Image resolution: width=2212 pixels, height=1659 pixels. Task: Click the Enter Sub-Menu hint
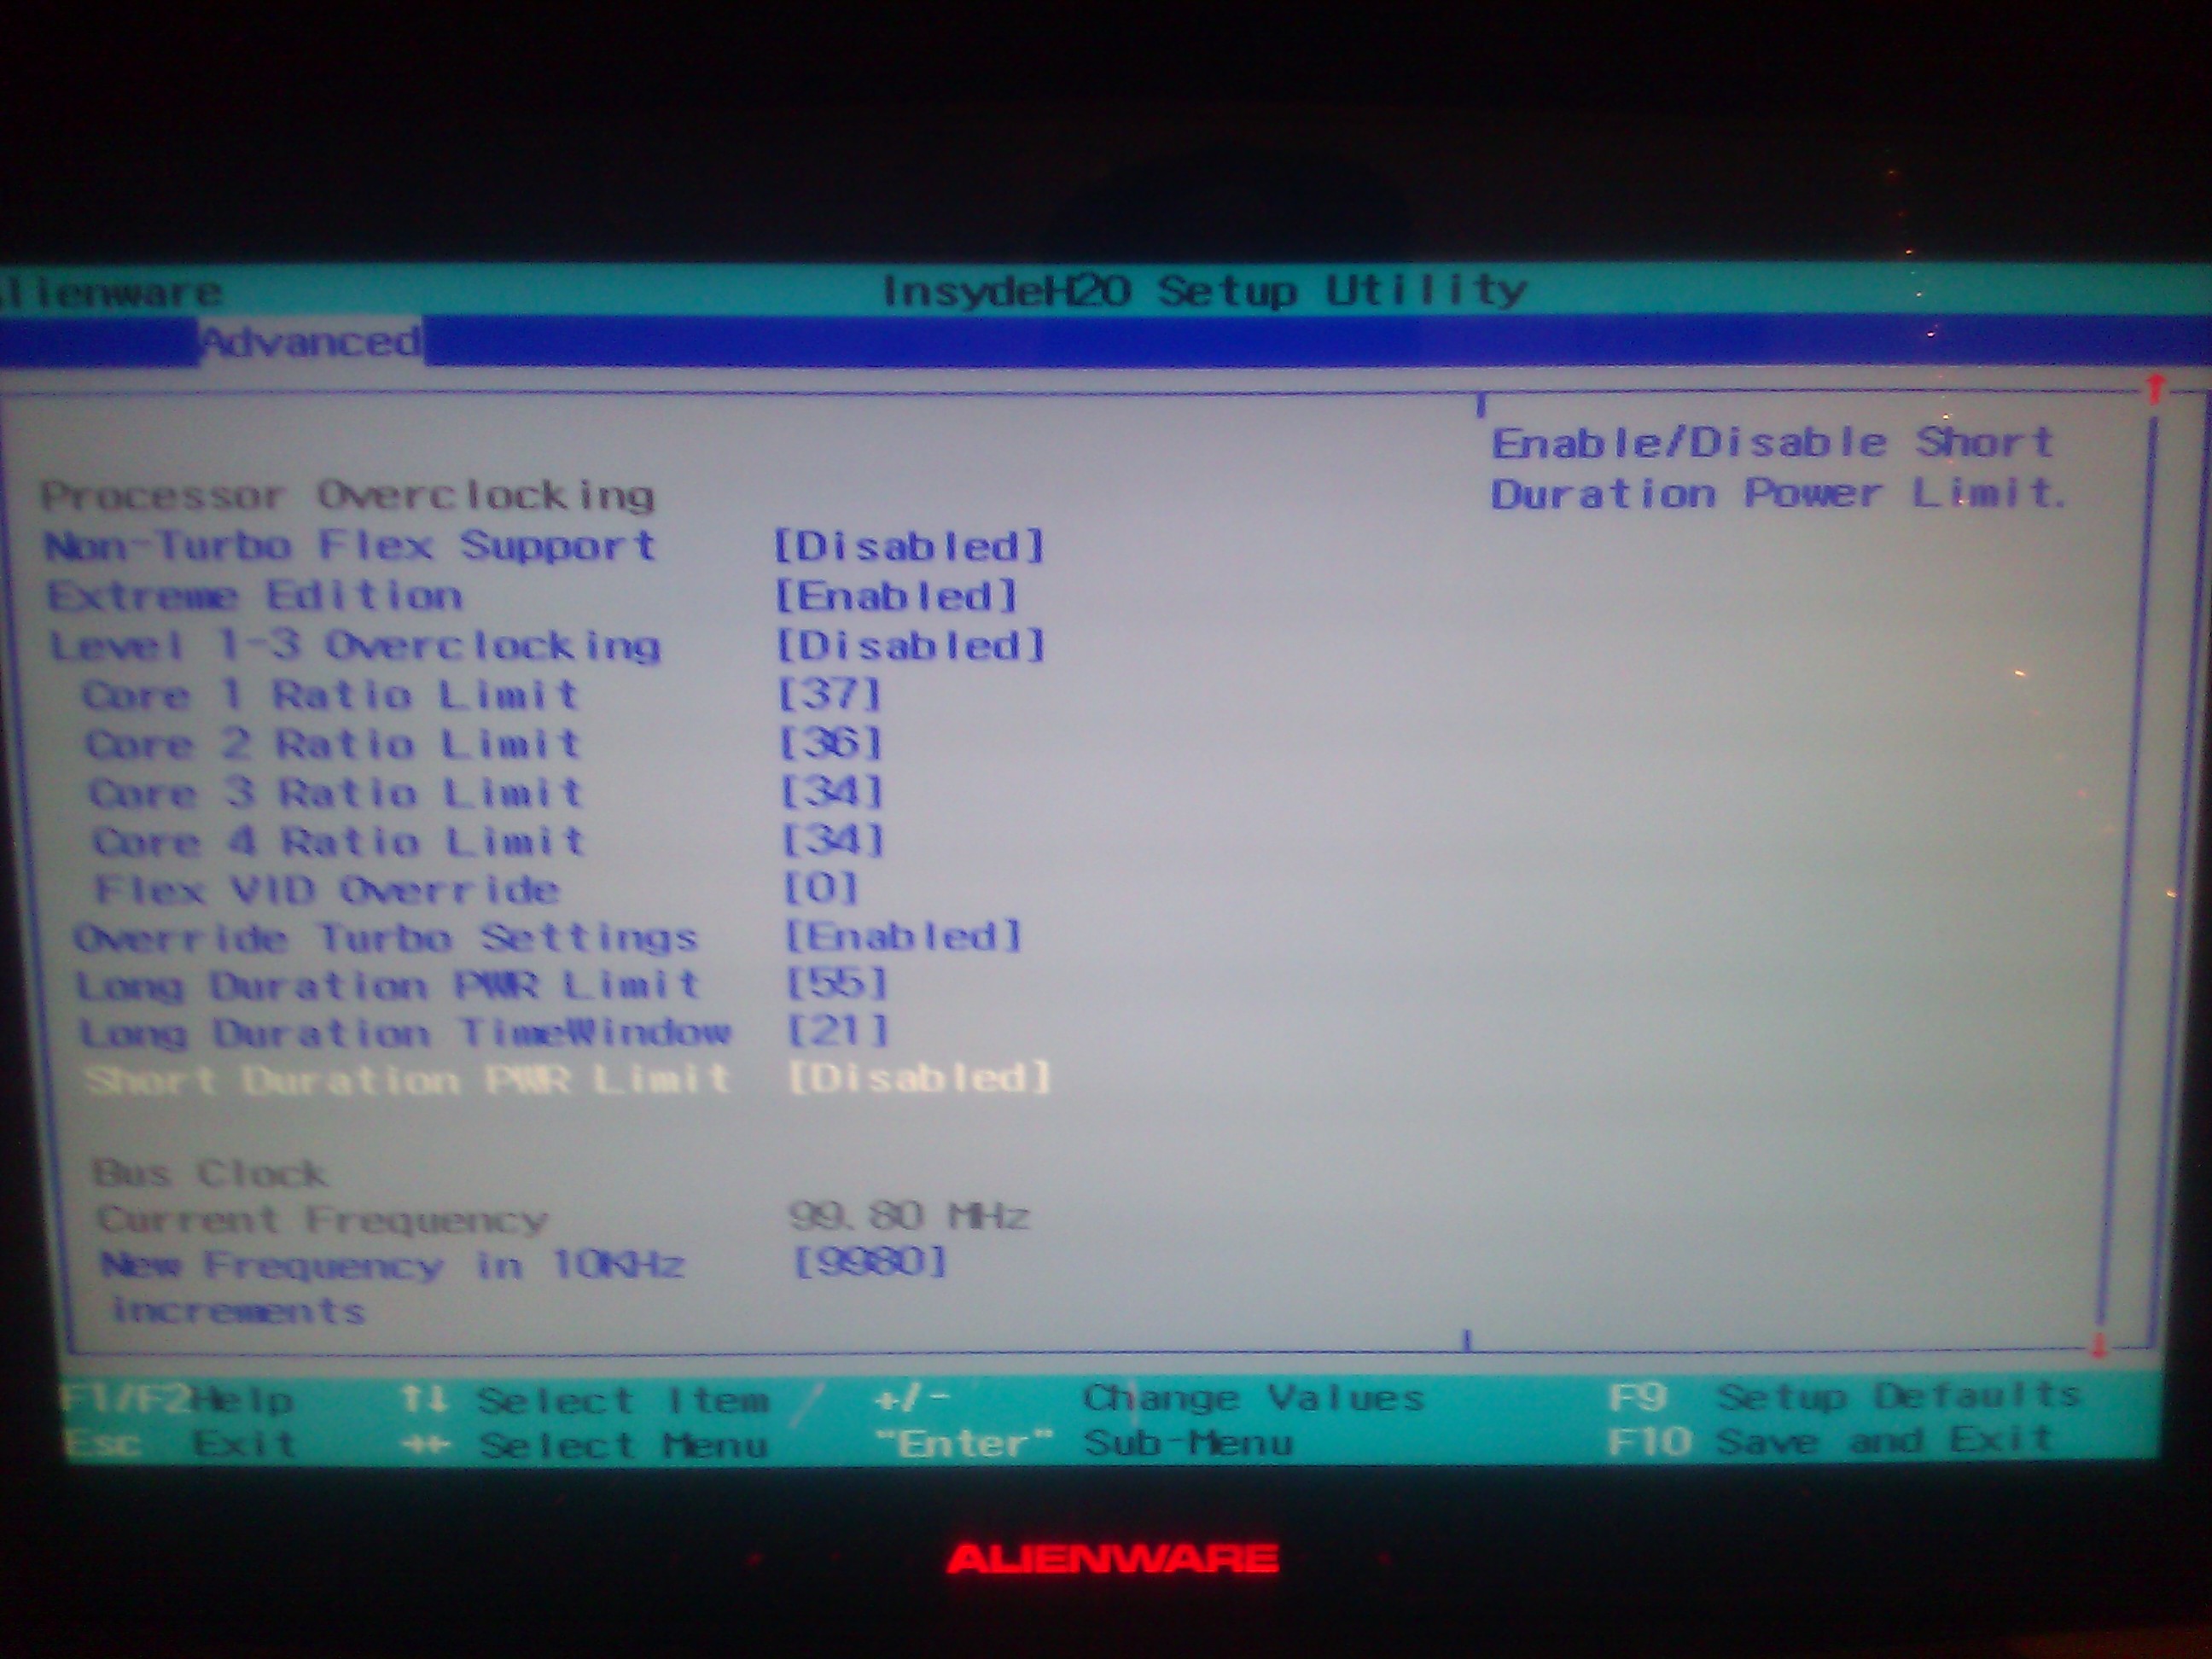click(x=1084, y=1443)
